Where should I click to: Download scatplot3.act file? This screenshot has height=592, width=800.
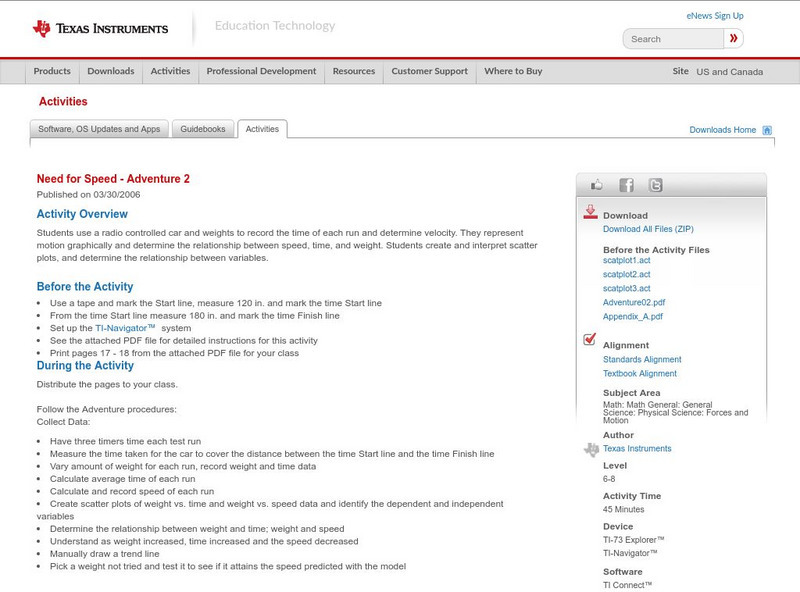click(x=627, y=288)
